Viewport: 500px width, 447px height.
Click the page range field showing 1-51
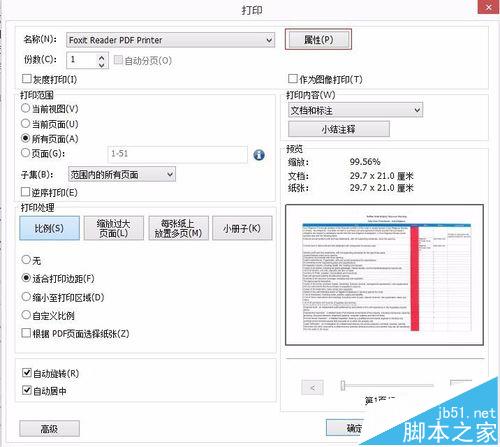pos(178,154)
